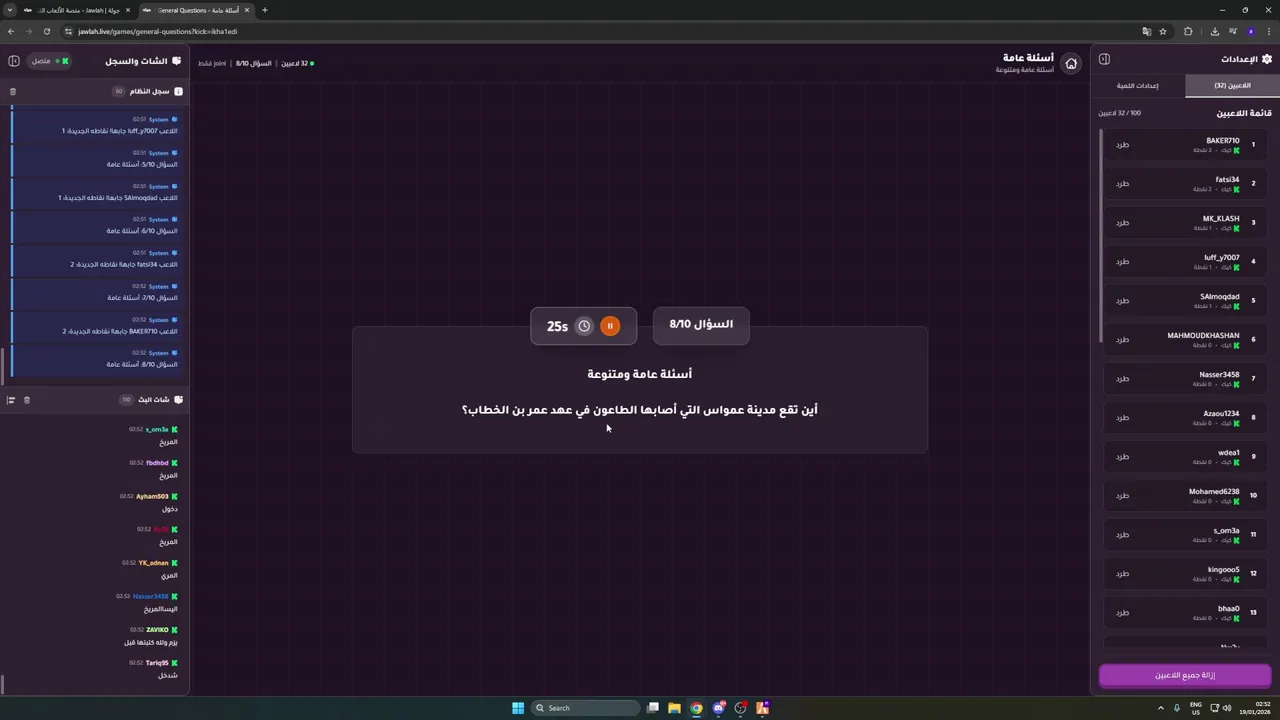Screen dimensions: 1280x720
Task: Remove all players purple button
Action: pyautogui.click(x=1185, y=676)
